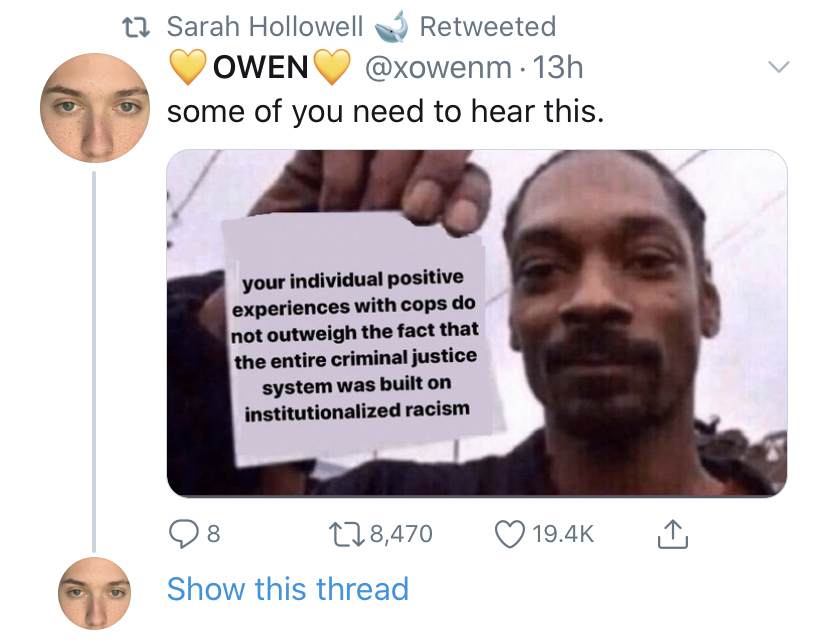828x640 pixels.
Task: Click the smaller avatar beside Show this thread
Action: pos(95,594)
